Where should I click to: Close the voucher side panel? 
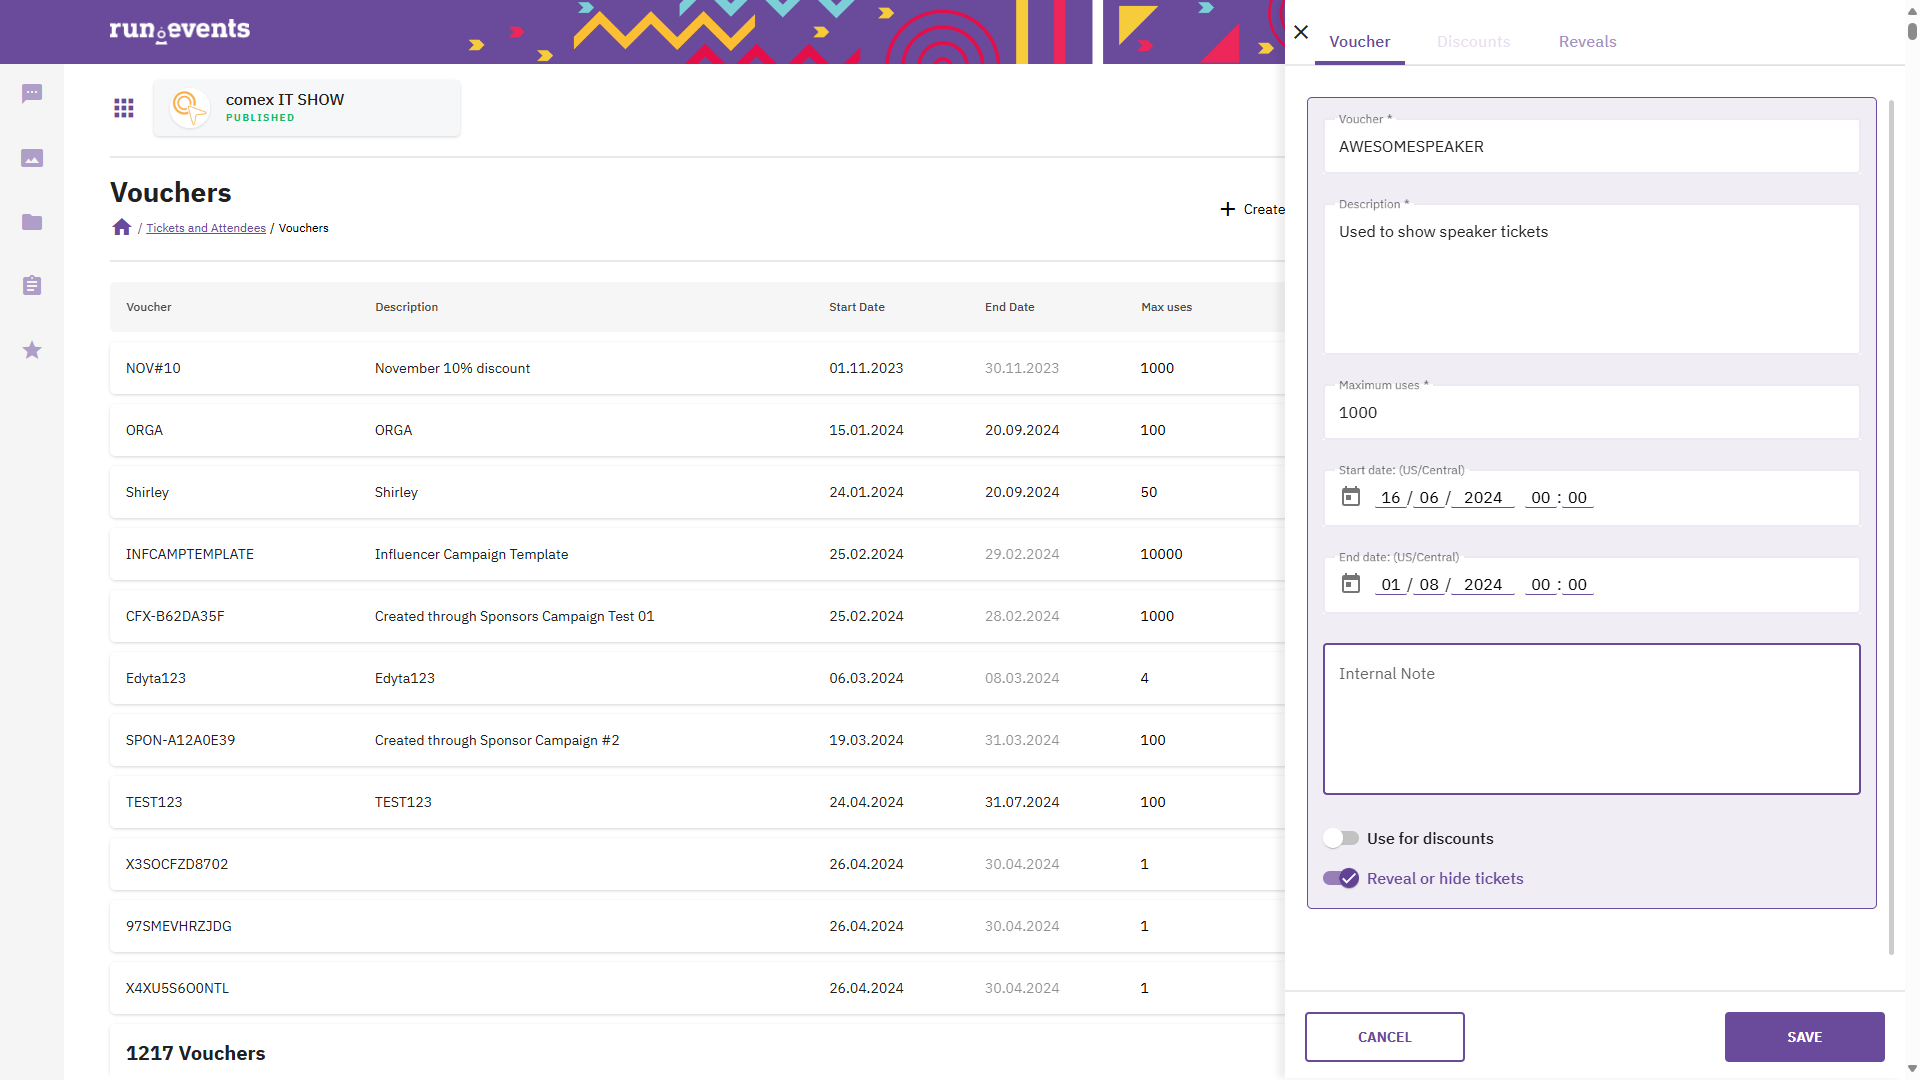(1301, 32)
